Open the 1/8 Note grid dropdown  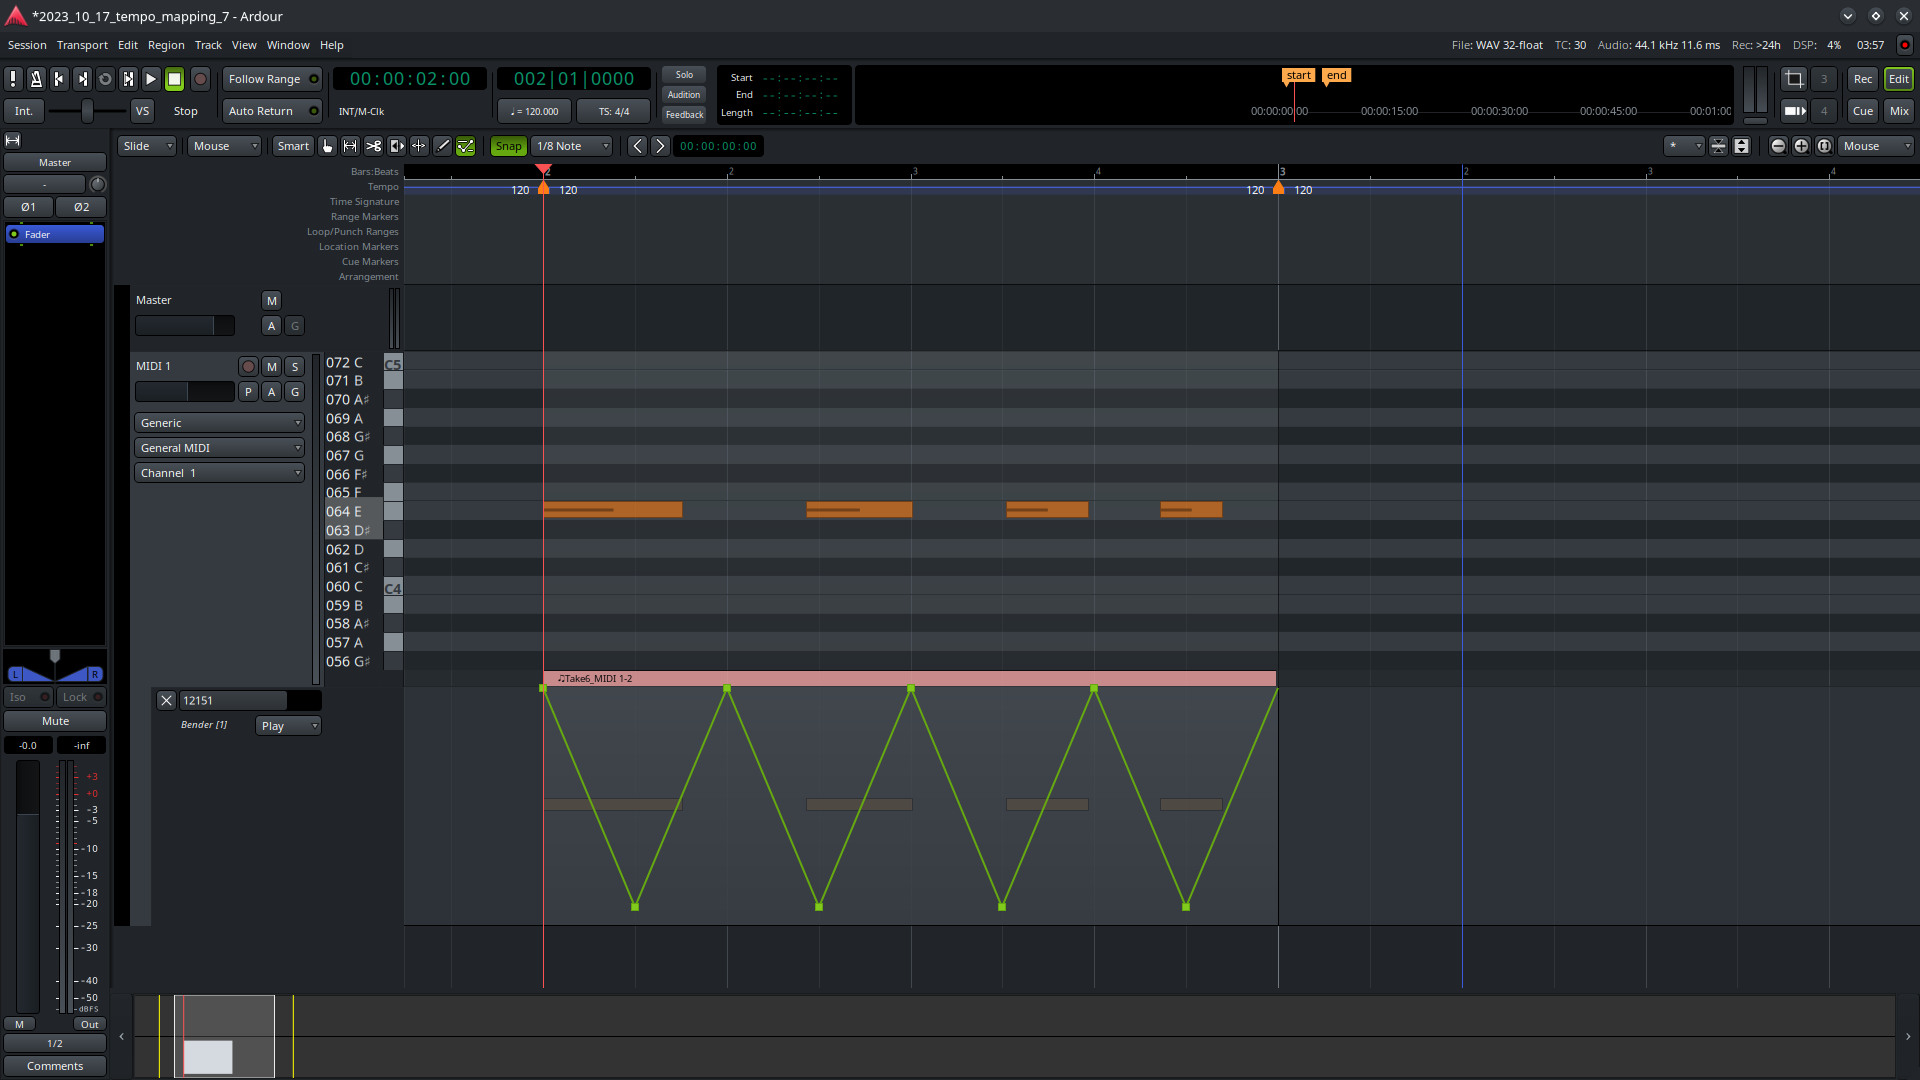(572, 146)
